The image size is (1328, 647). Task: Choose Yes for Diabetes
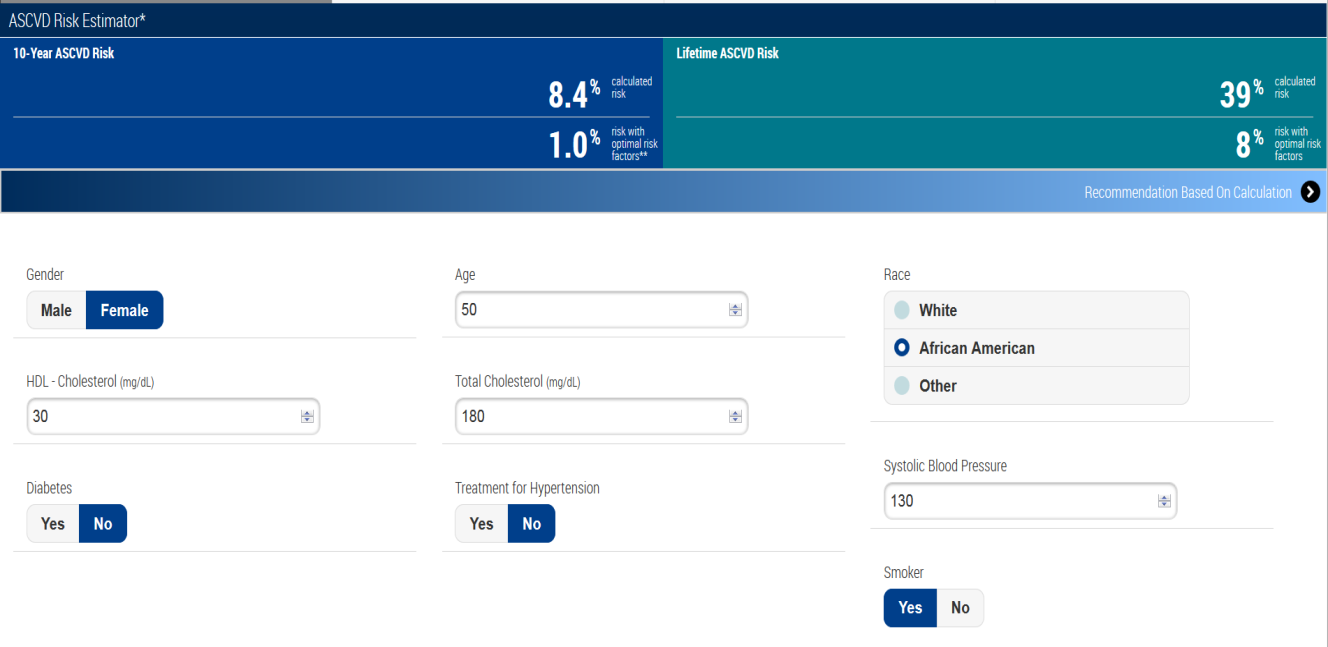point(53,524)
